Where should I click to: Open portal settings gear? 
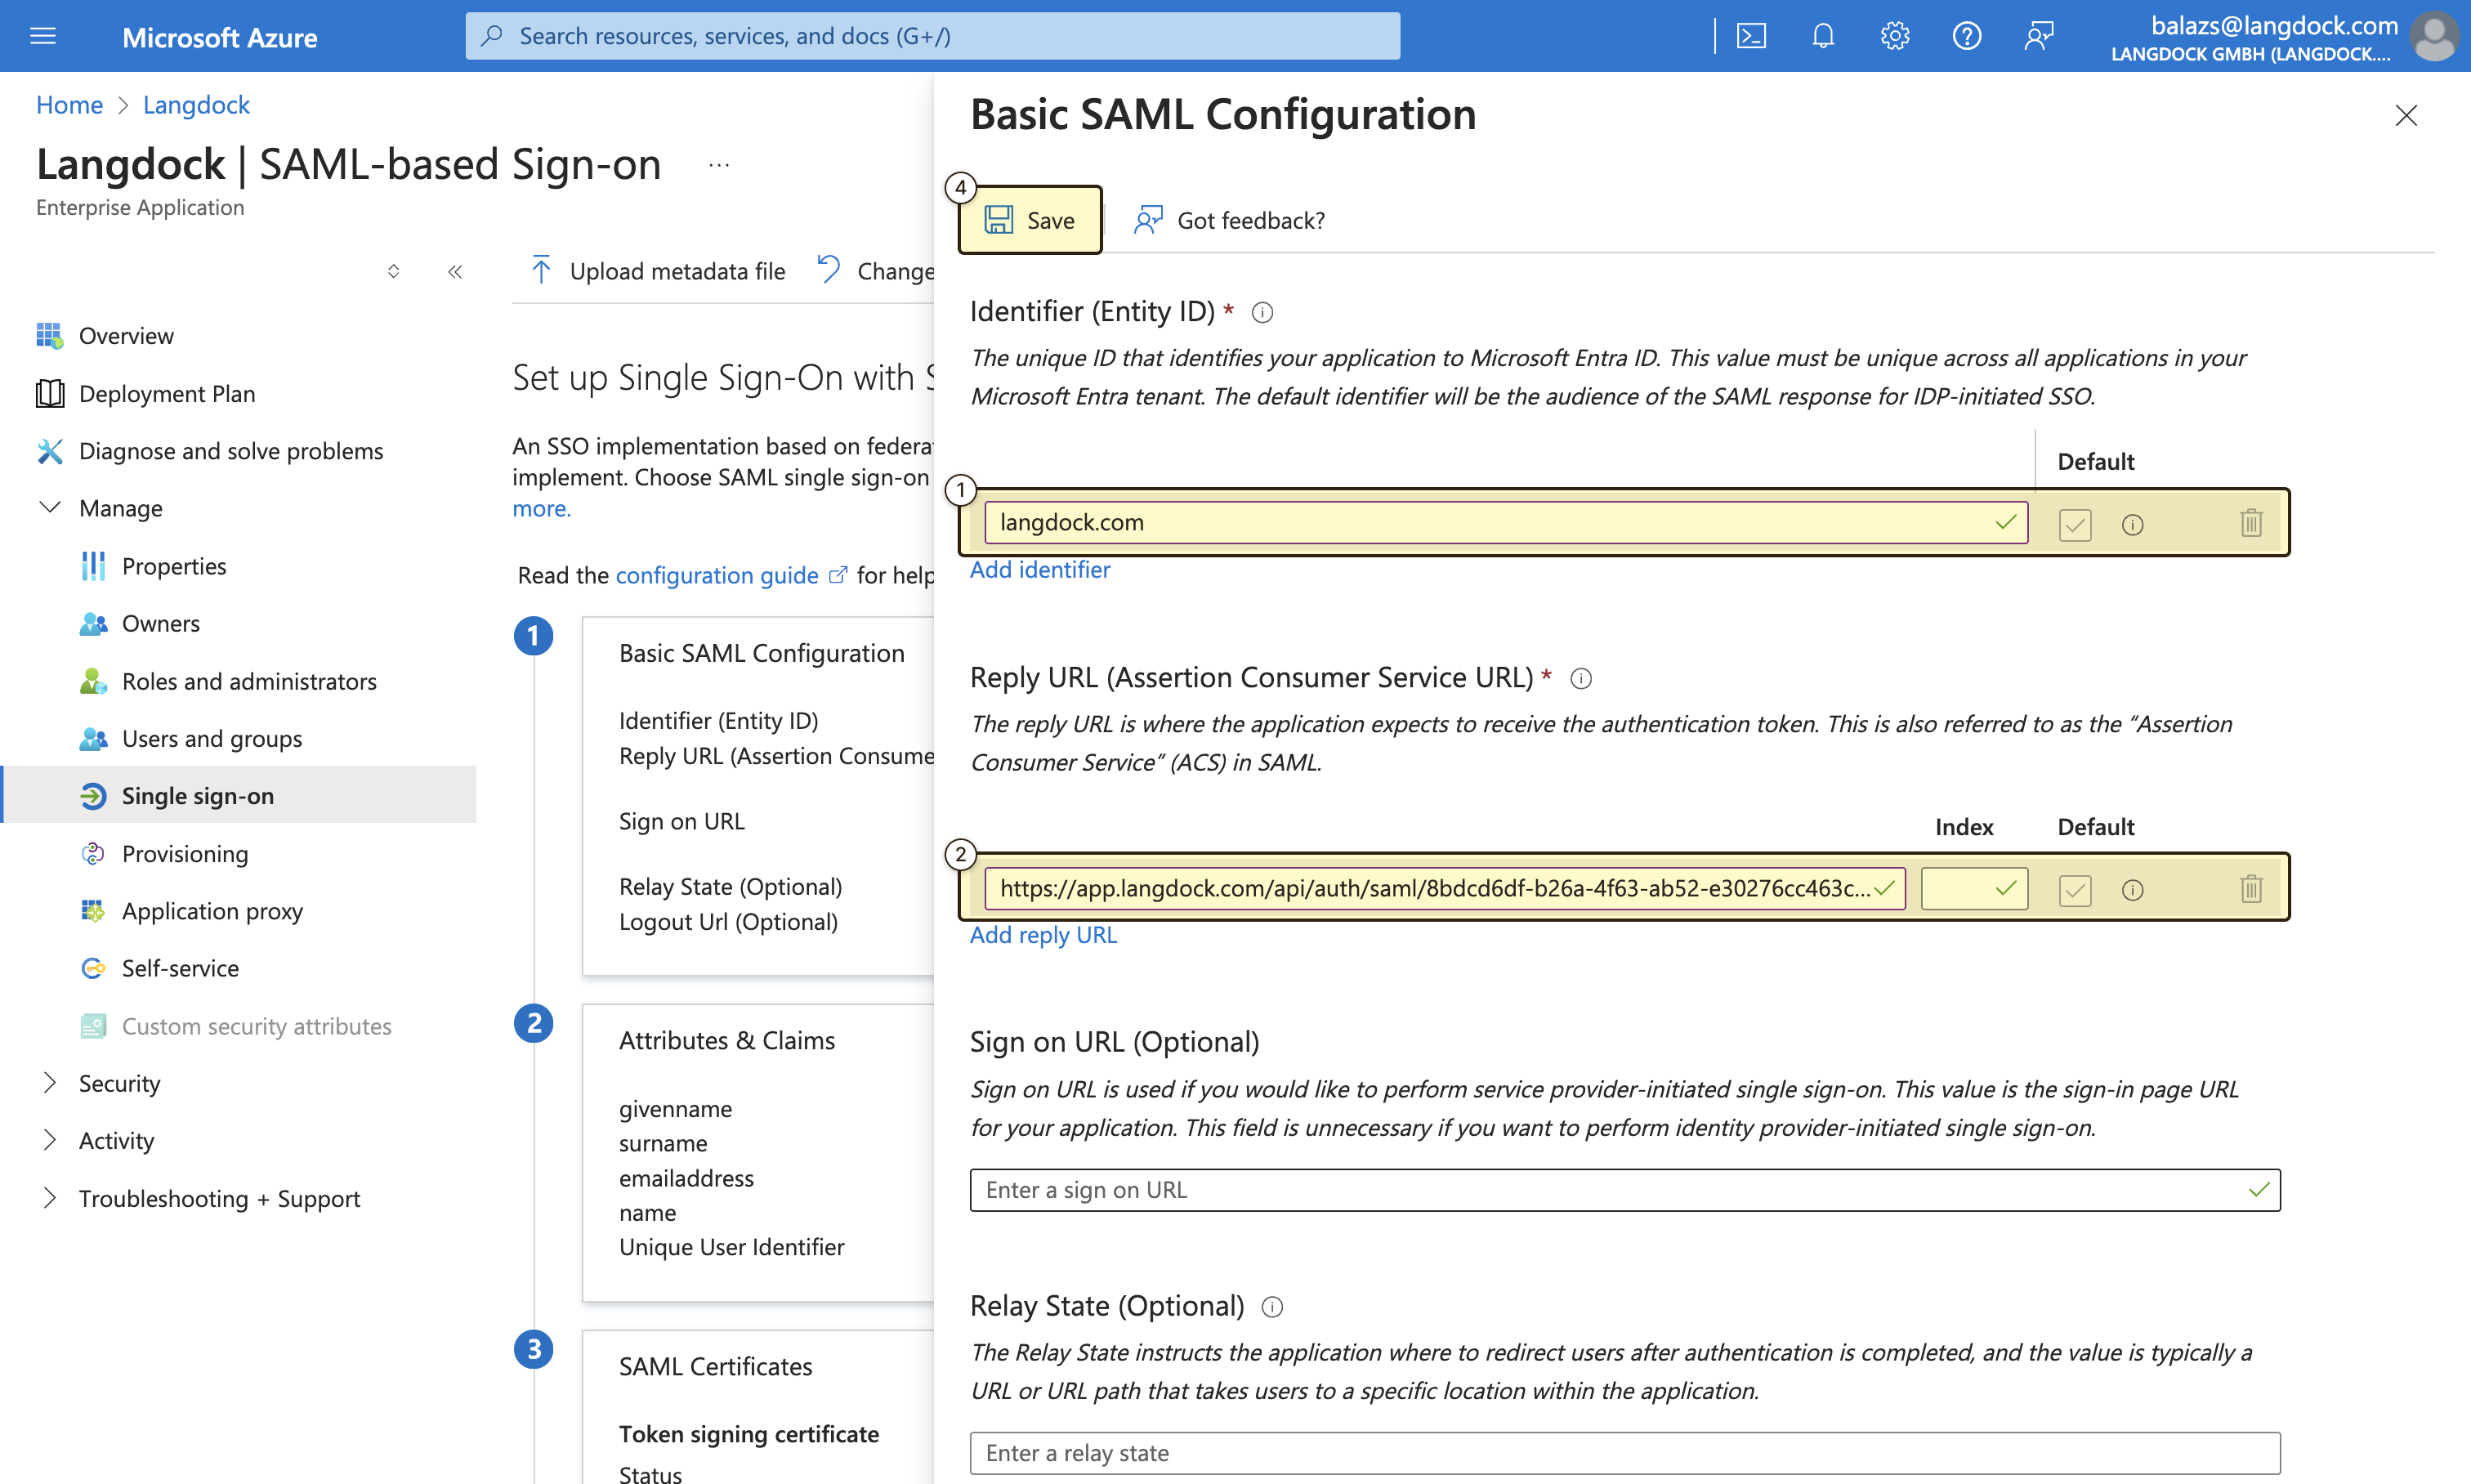pos(1894,37)
